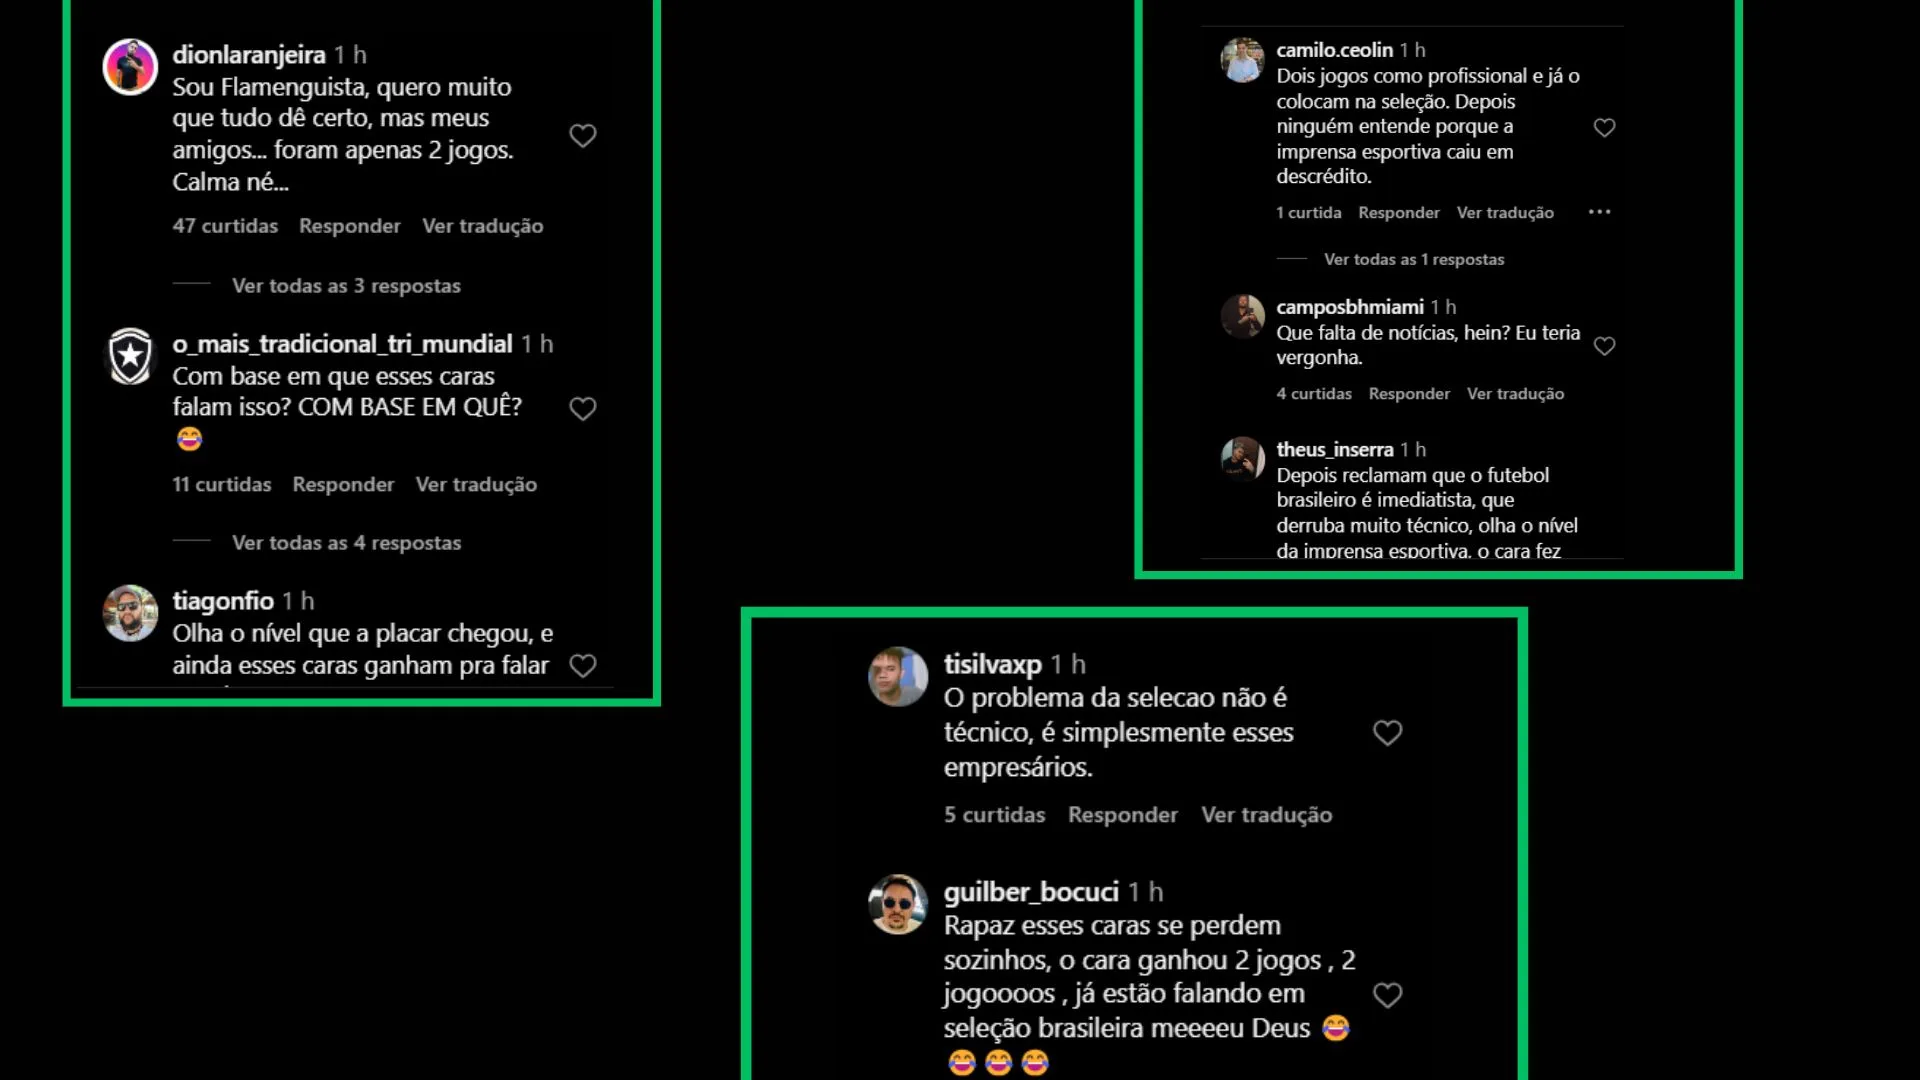Reply to dionlaranjeira via Responder
The height and width of the screenshot is (1080, 1920).
click(350, 226)
